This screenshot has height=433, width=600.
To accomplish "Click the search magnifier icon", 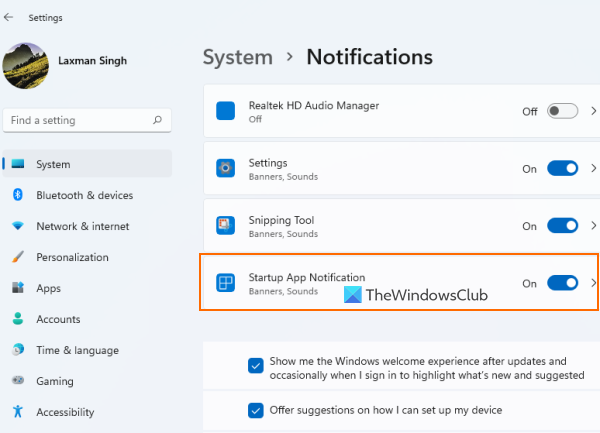I will (x=157, y=120).
